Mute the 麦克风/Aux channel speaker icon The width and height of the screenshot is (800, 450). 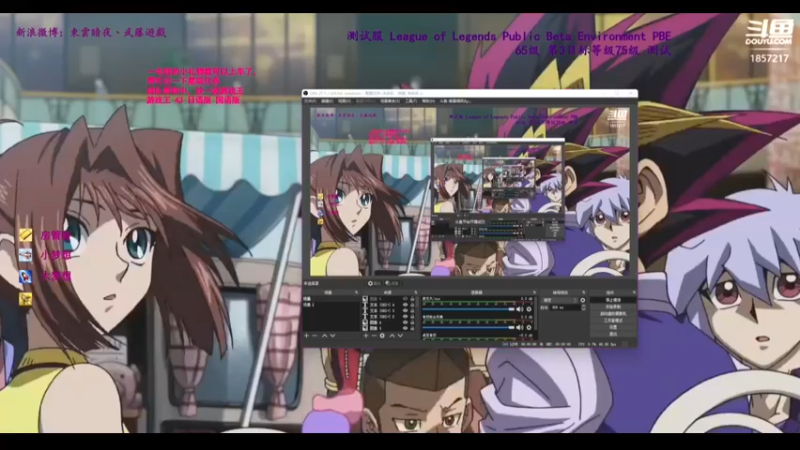[x=519, y=309]
